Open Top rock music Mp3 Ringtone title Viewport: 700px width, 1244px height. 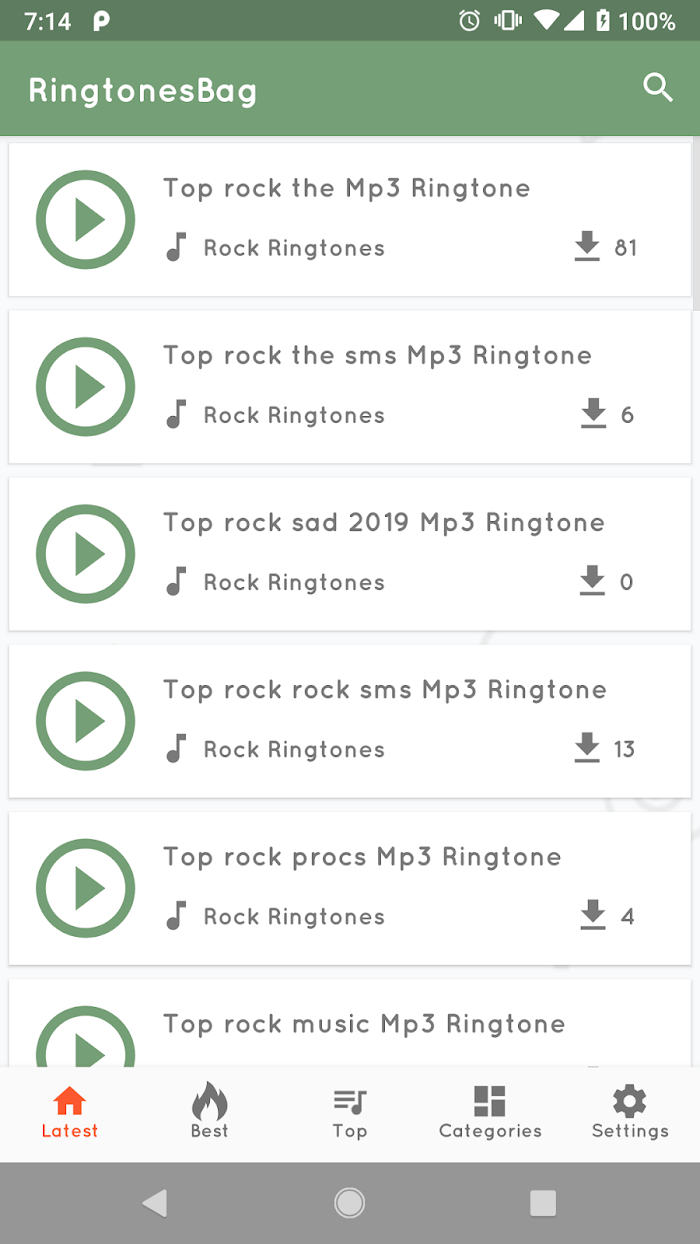click(364, 1024)
